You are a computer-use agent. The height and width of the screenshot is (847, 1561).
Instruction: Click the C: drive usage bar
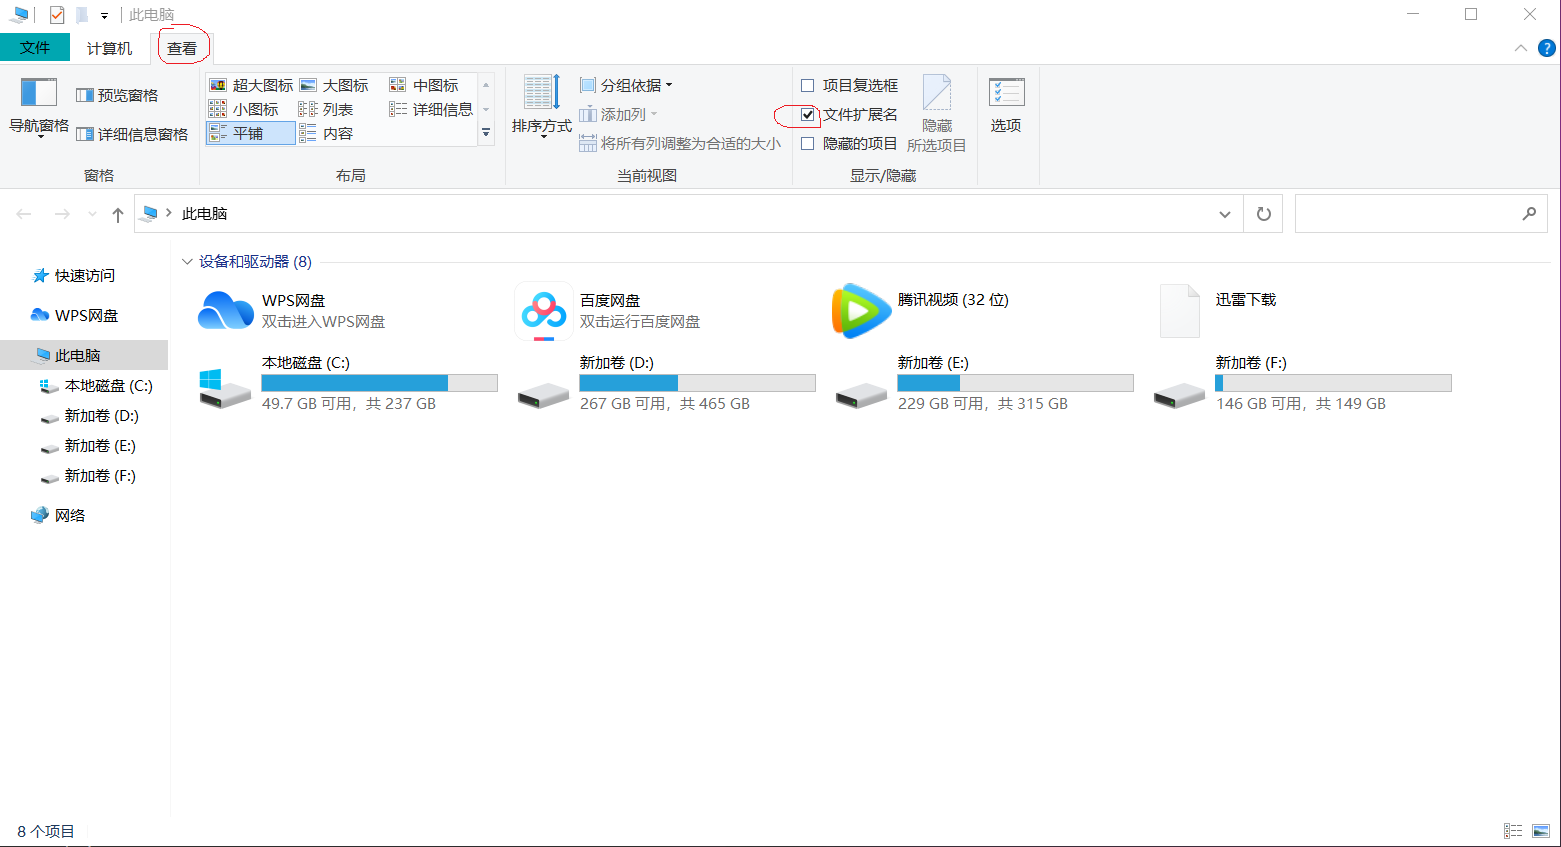[379, 383]
